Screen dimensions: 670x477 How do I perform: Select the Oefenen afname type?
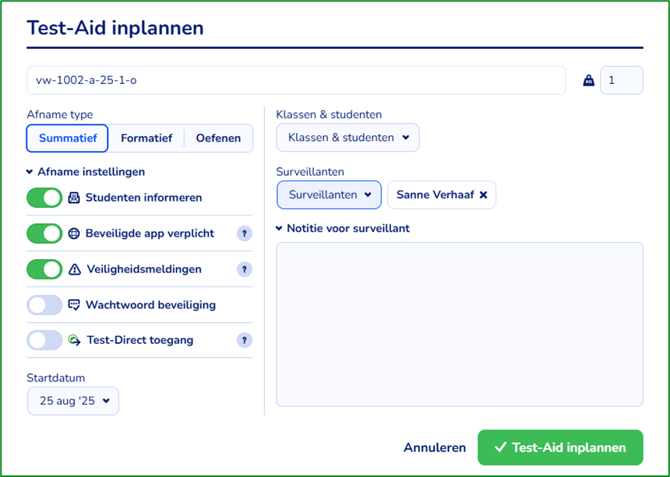click(x=218, y=138)
